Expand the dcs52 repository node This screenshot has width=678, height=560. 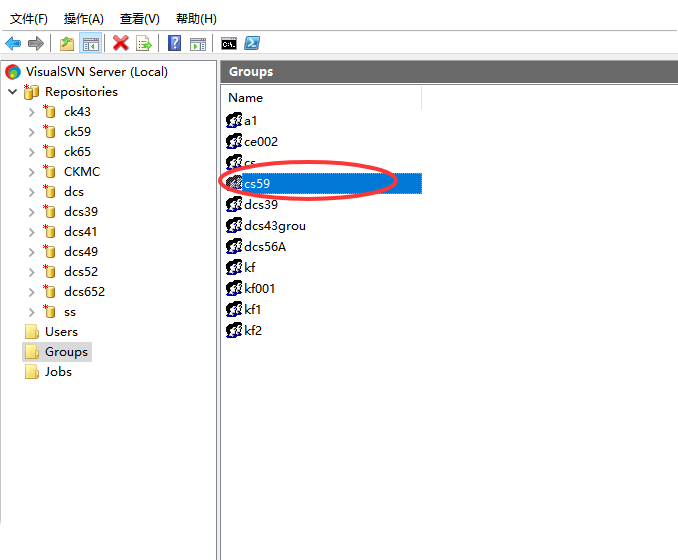coord(31,272)
